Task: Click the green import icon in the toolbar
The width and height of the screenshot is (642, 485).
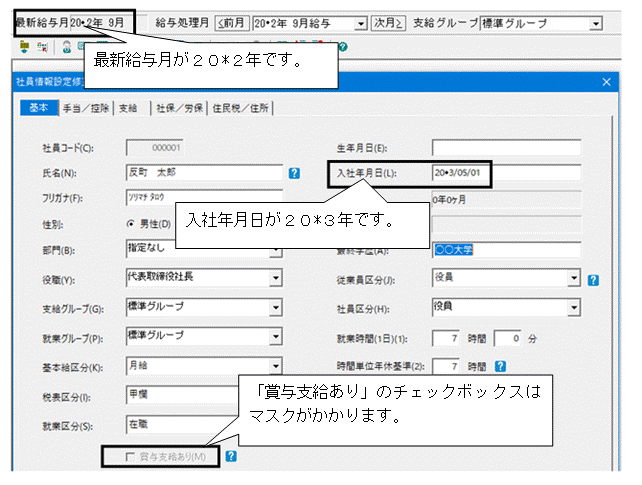Action: tap(24, 47)
